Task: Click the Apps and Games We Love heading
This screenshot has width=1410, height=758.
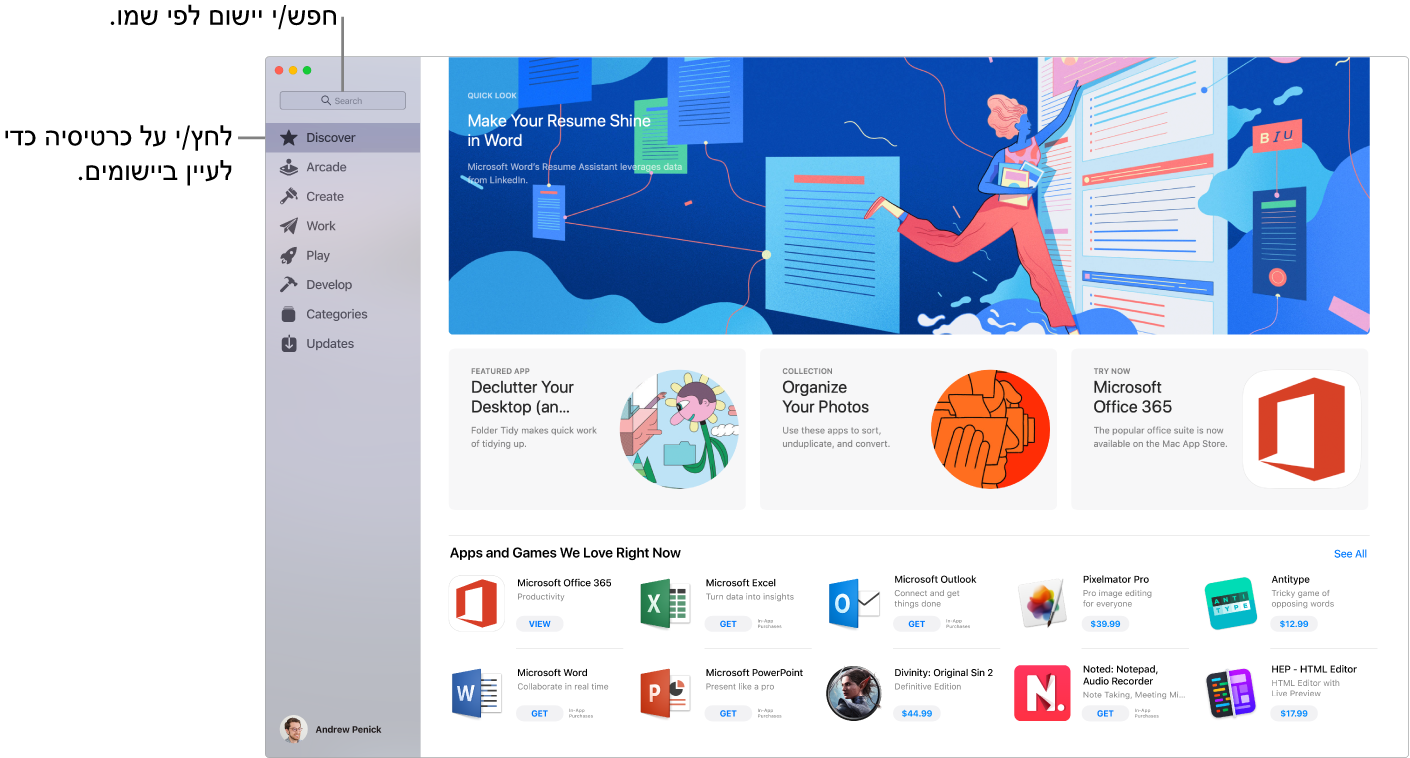Action: coord(565,553)
